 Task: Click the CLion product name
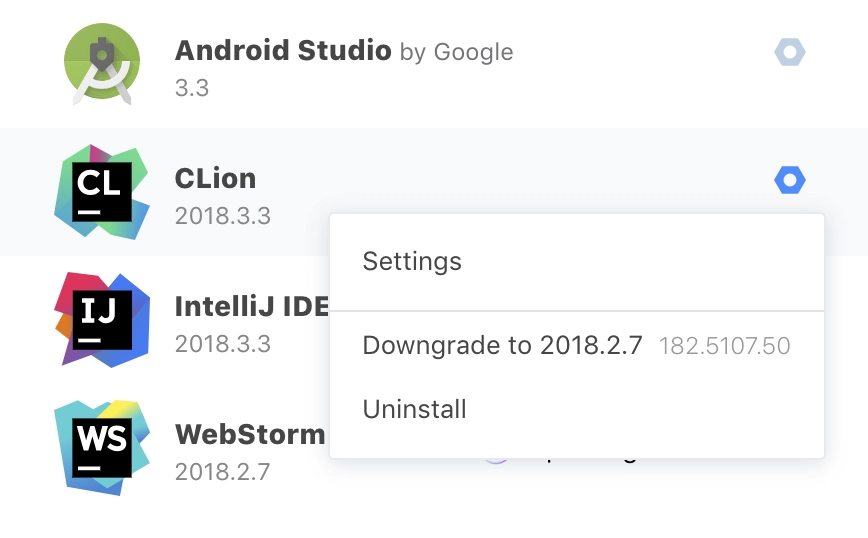point(215,179)
